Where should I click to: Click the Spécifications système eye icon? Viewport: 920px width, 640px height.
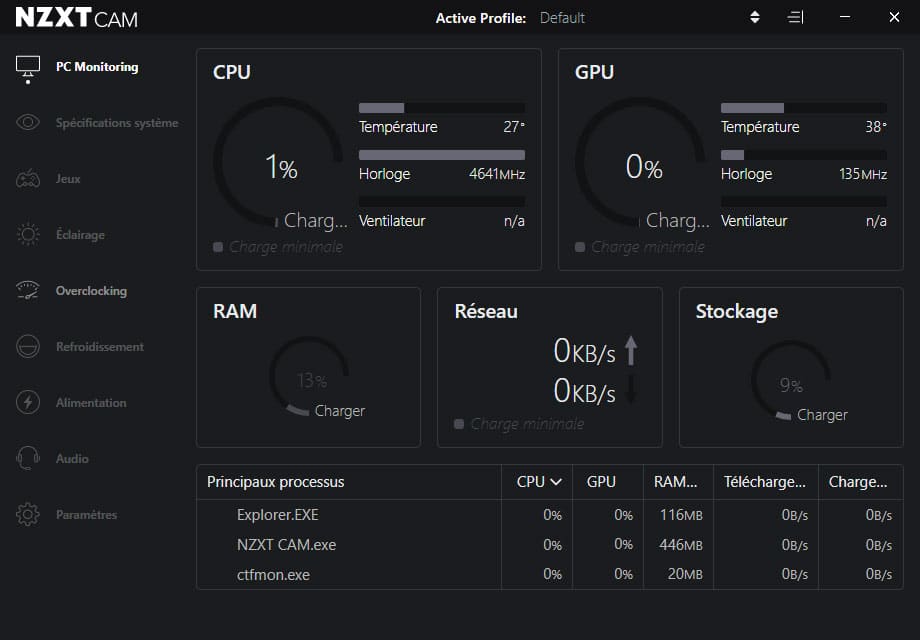[28, 122]
